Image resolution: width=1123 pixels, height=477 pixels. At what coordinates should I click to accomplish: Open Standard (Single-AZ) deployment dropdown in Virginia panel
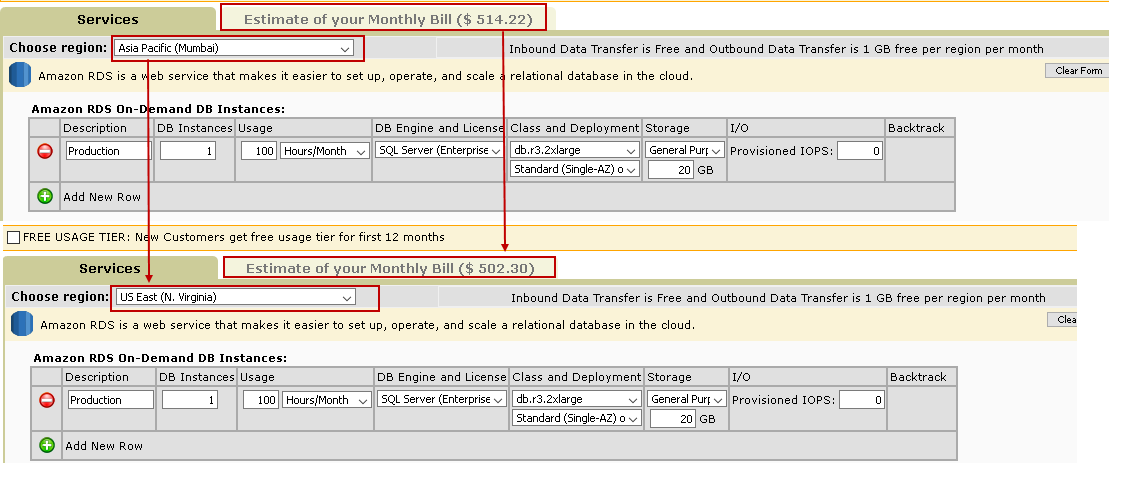click(x=576, y=419)
